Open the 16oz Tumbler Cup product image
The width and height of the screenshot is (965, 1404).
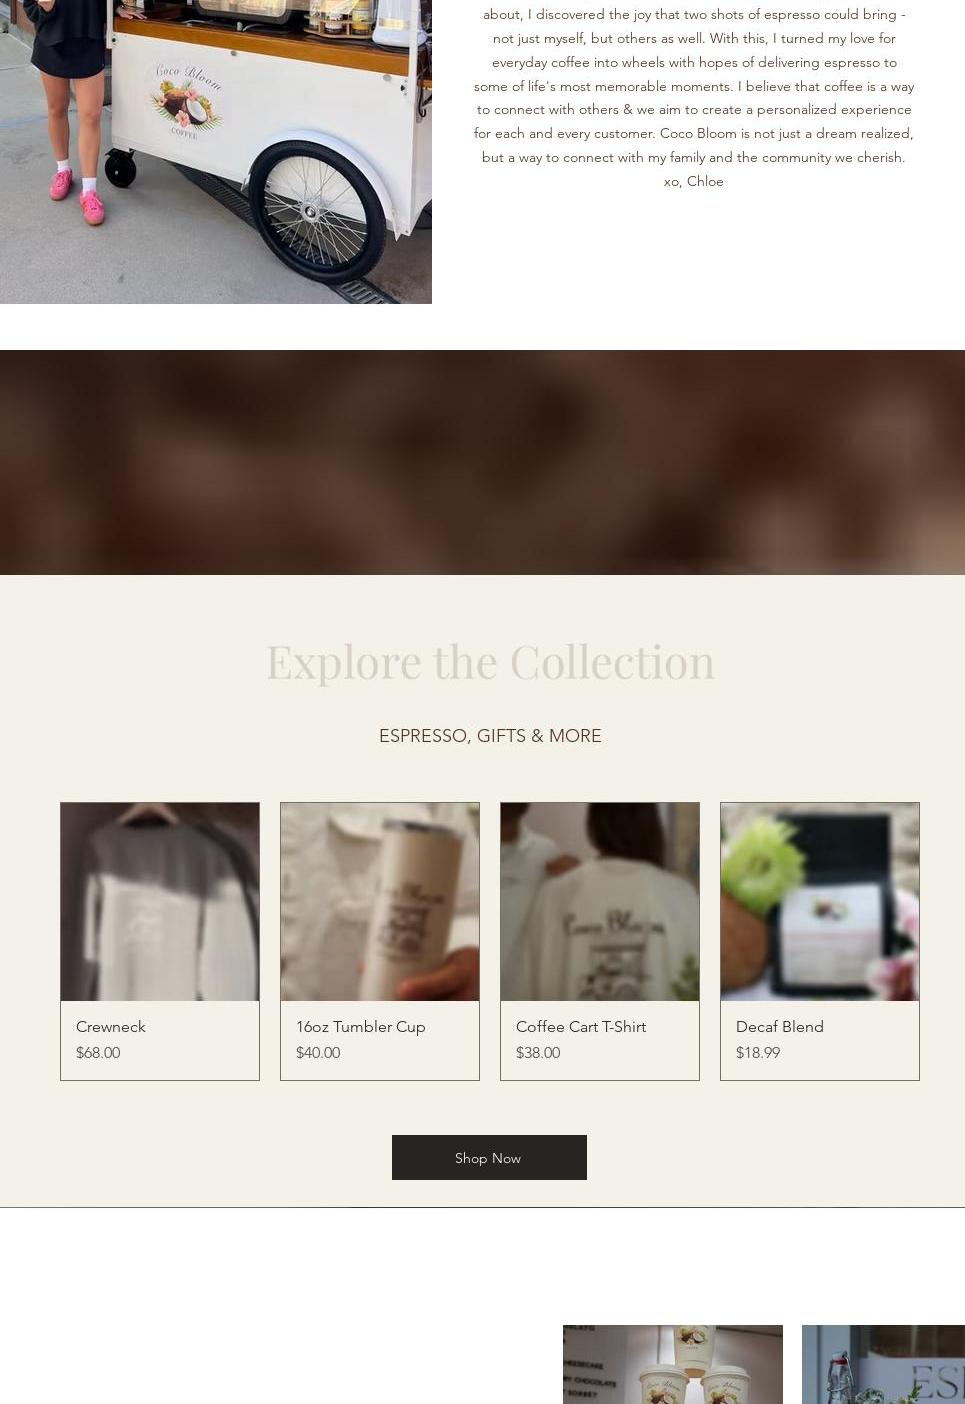380,901
